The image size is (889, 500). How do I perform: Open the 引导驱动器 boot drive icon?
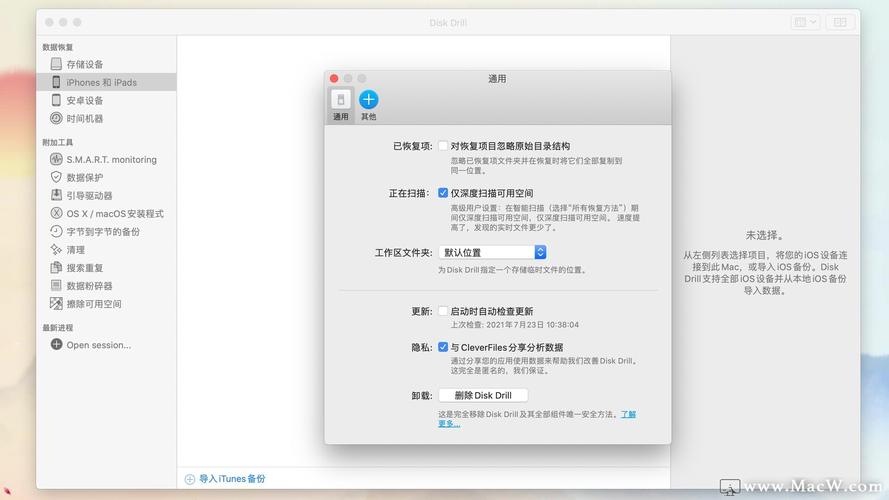(x=56, y=195)
